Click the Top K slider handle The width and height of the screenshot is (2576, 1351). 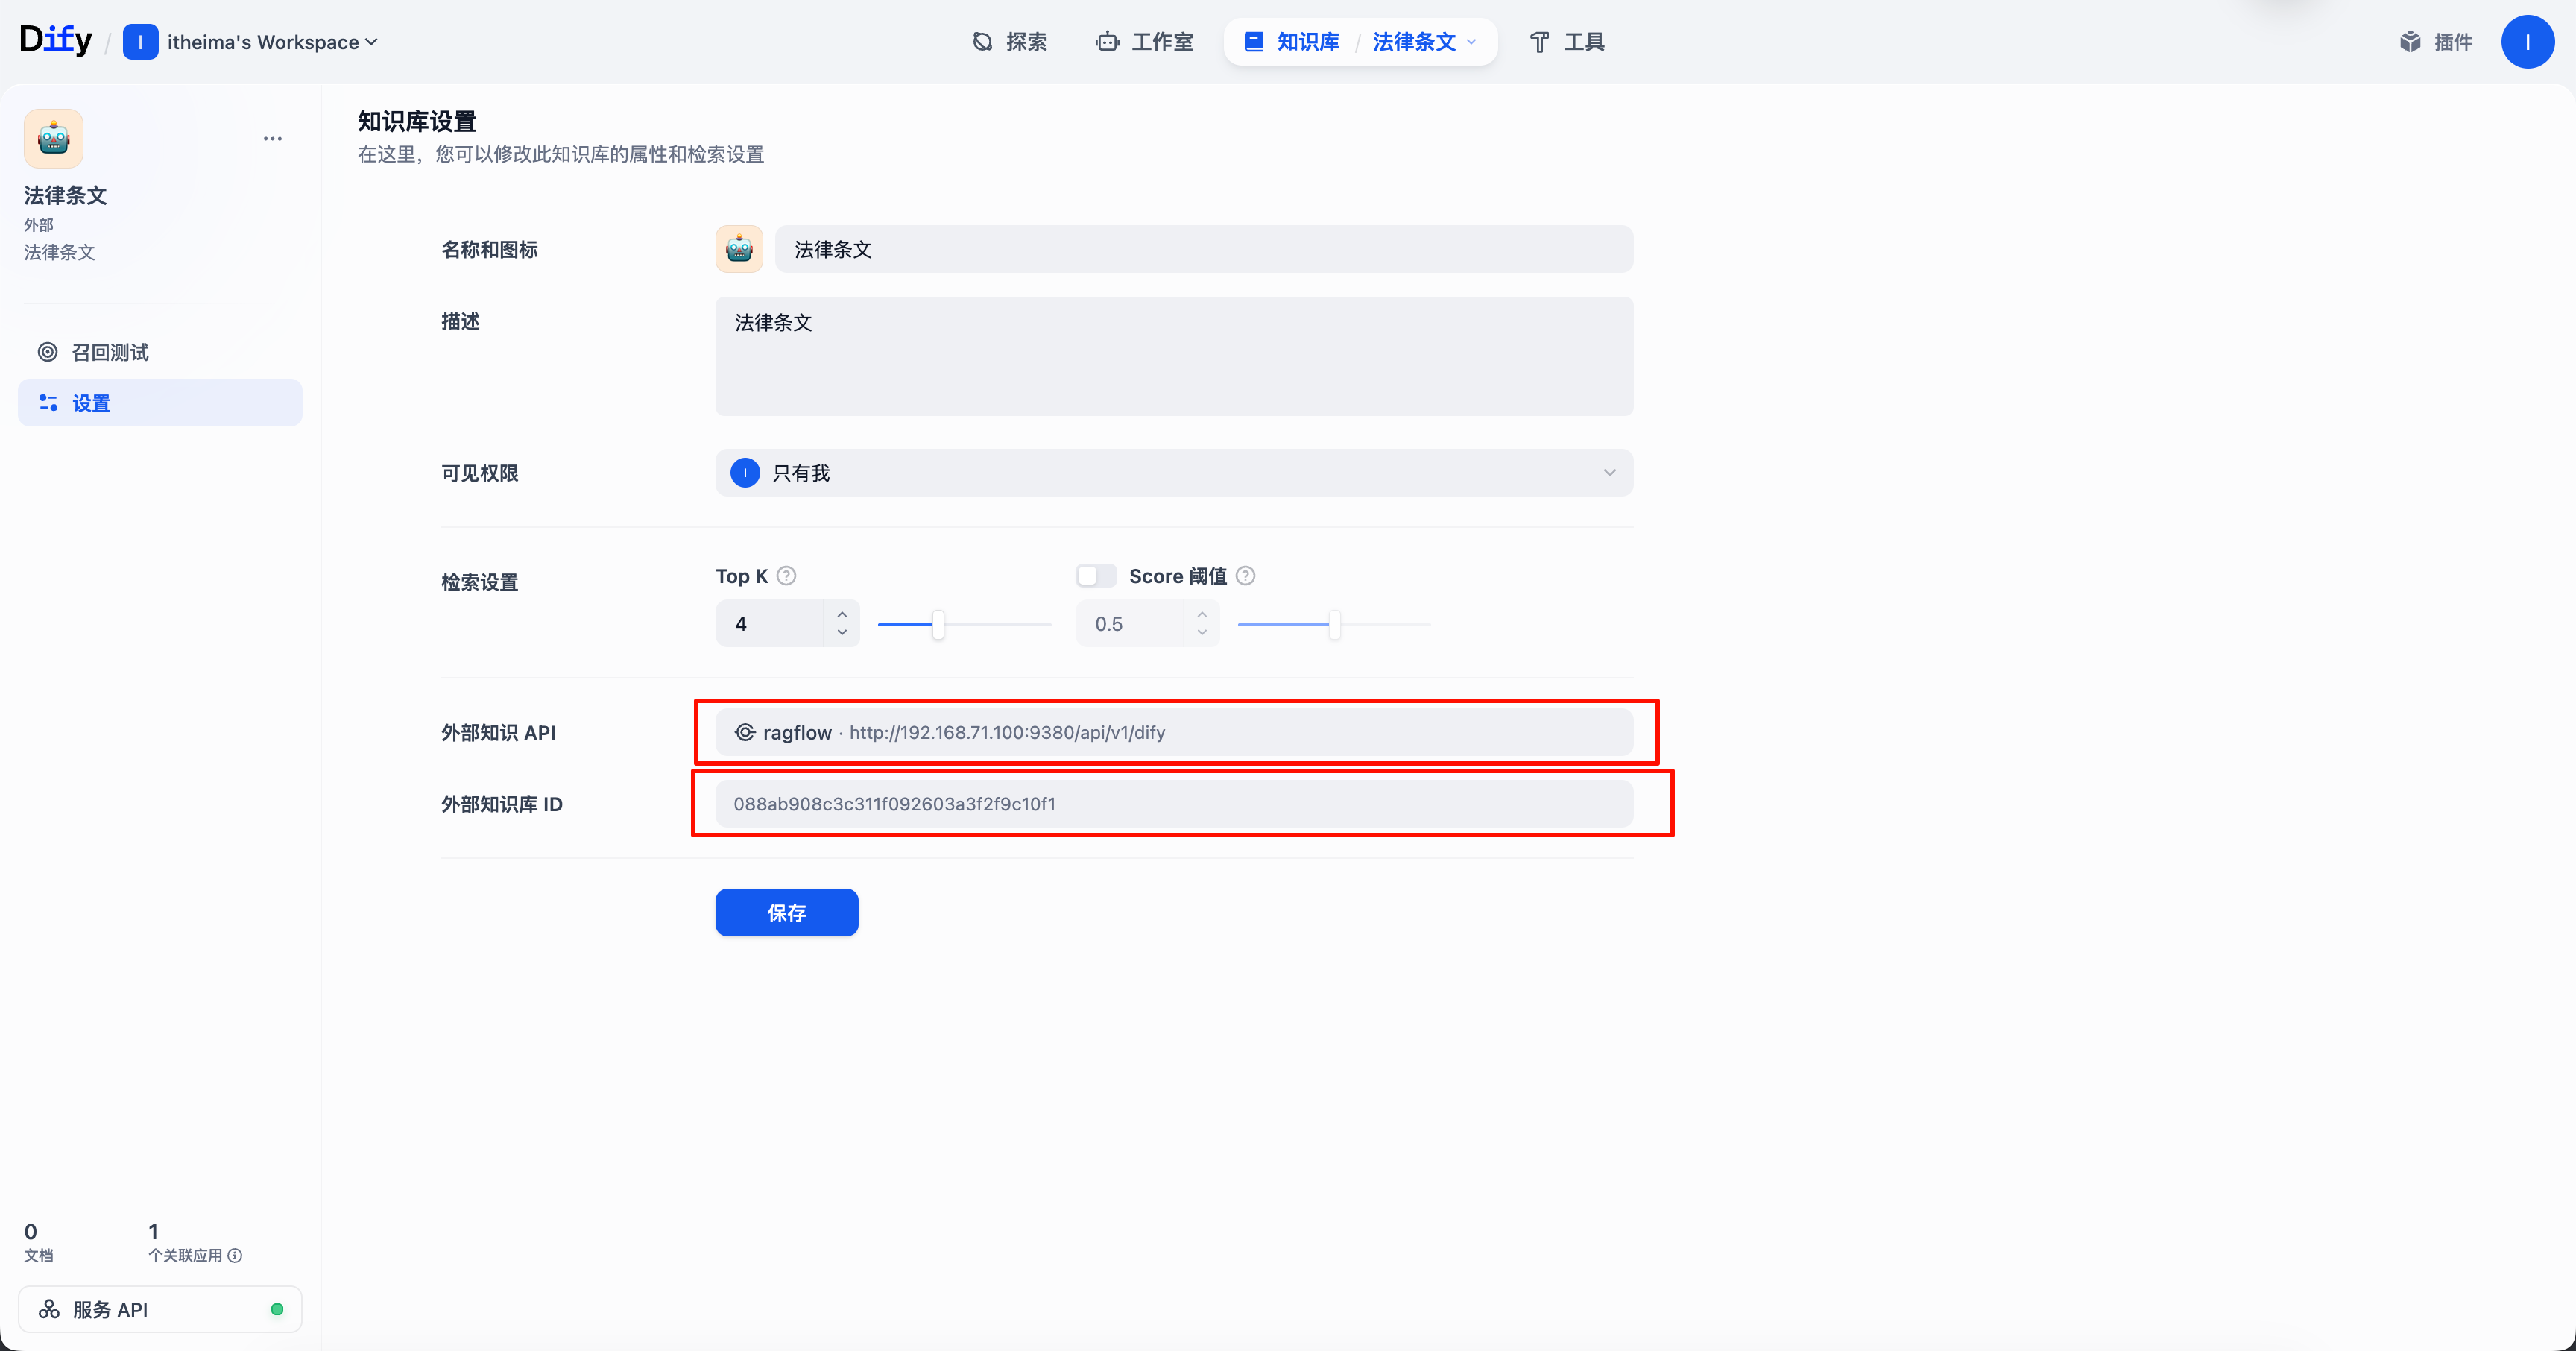click(x=938, y=625)
